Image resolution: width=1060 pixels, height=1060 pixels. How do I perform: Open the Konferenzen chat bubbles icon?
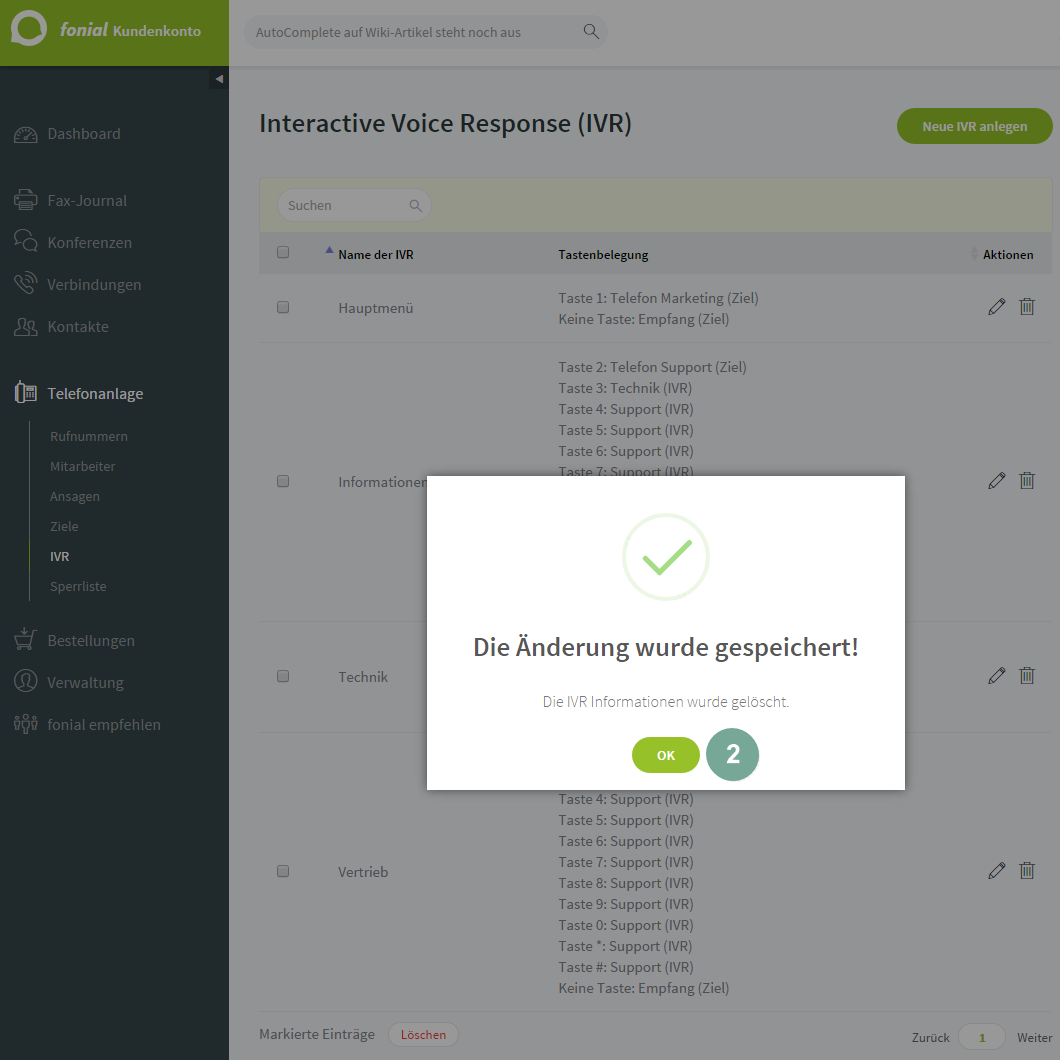point(26,241)
